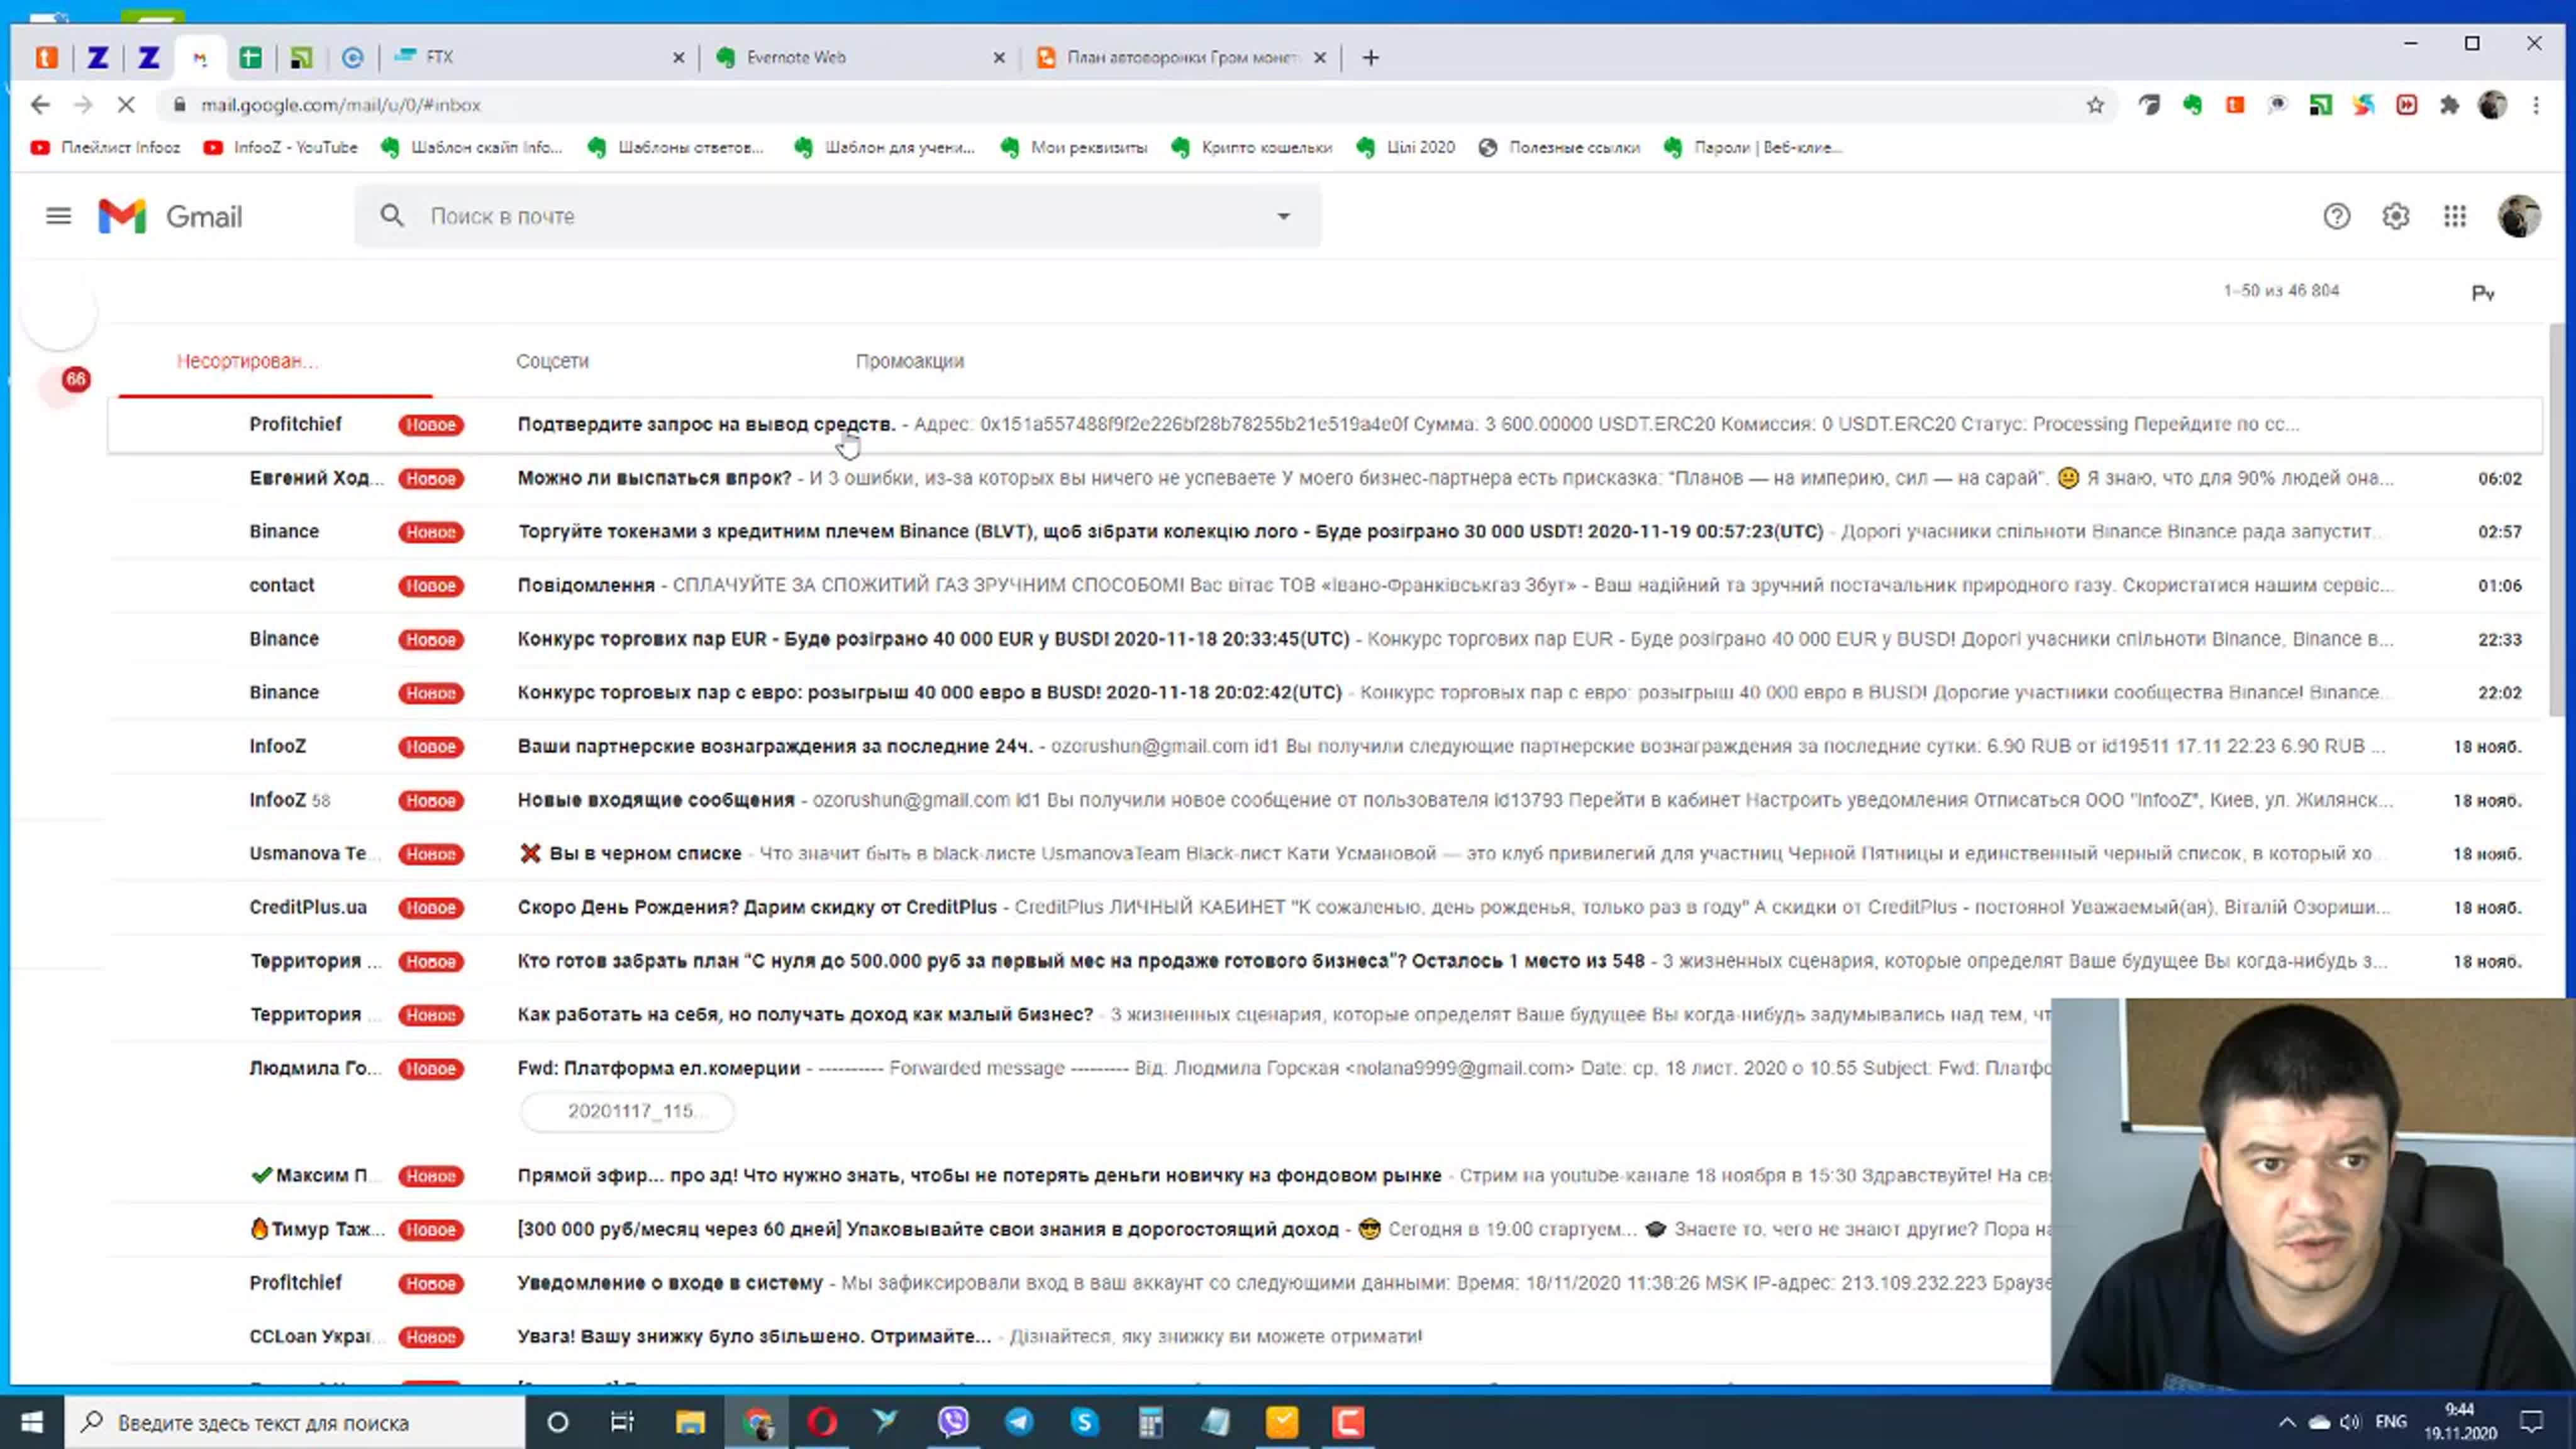Image resolution: width=2576 pixels, height=1449 pixels.
Task: Show hidden system tray icons
Action: point(2287,1422)
